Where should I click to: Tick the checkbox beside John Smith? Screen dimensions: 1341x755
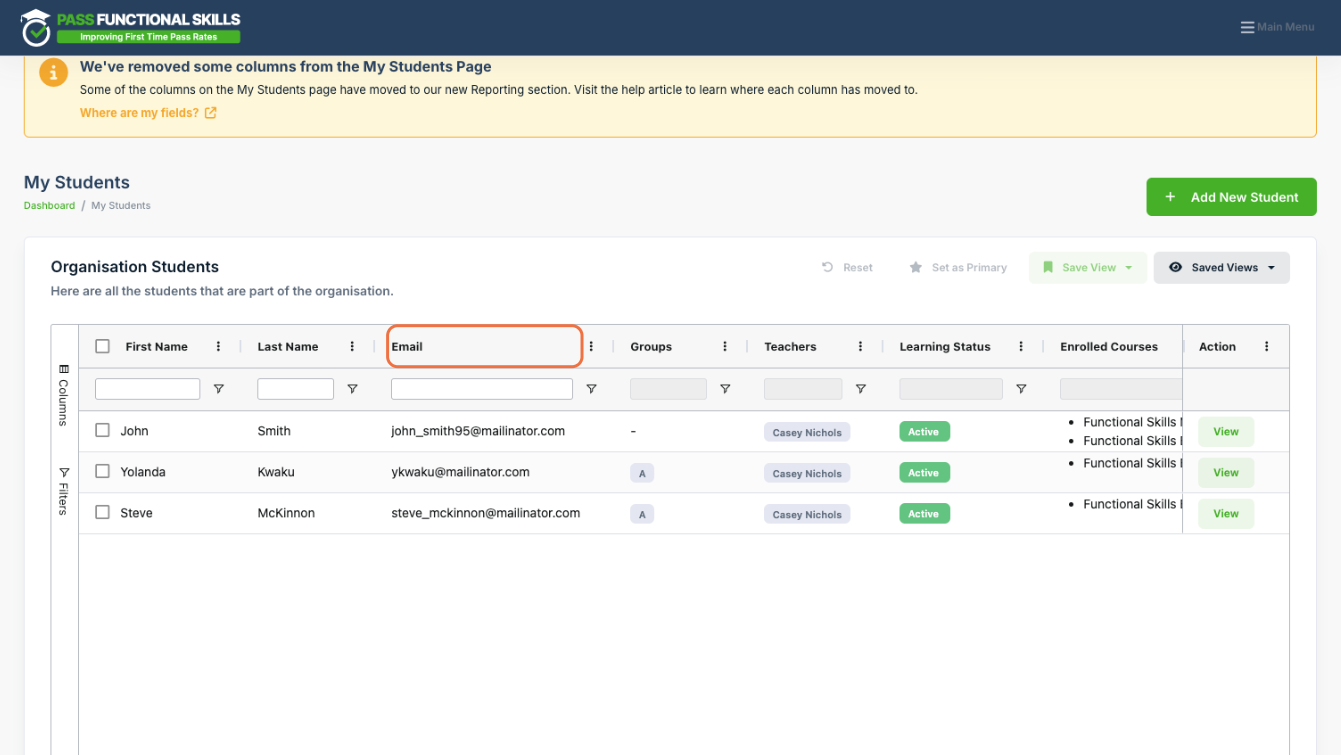[x=102, y=431]
